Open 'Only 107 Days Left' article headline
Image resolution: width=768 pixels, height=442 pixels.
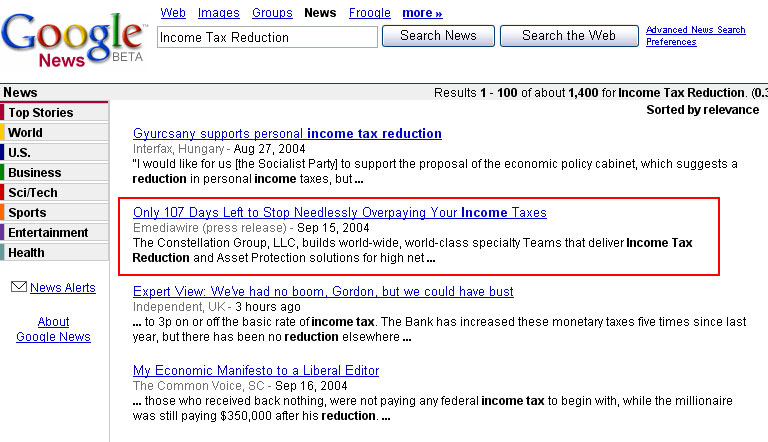340,212
